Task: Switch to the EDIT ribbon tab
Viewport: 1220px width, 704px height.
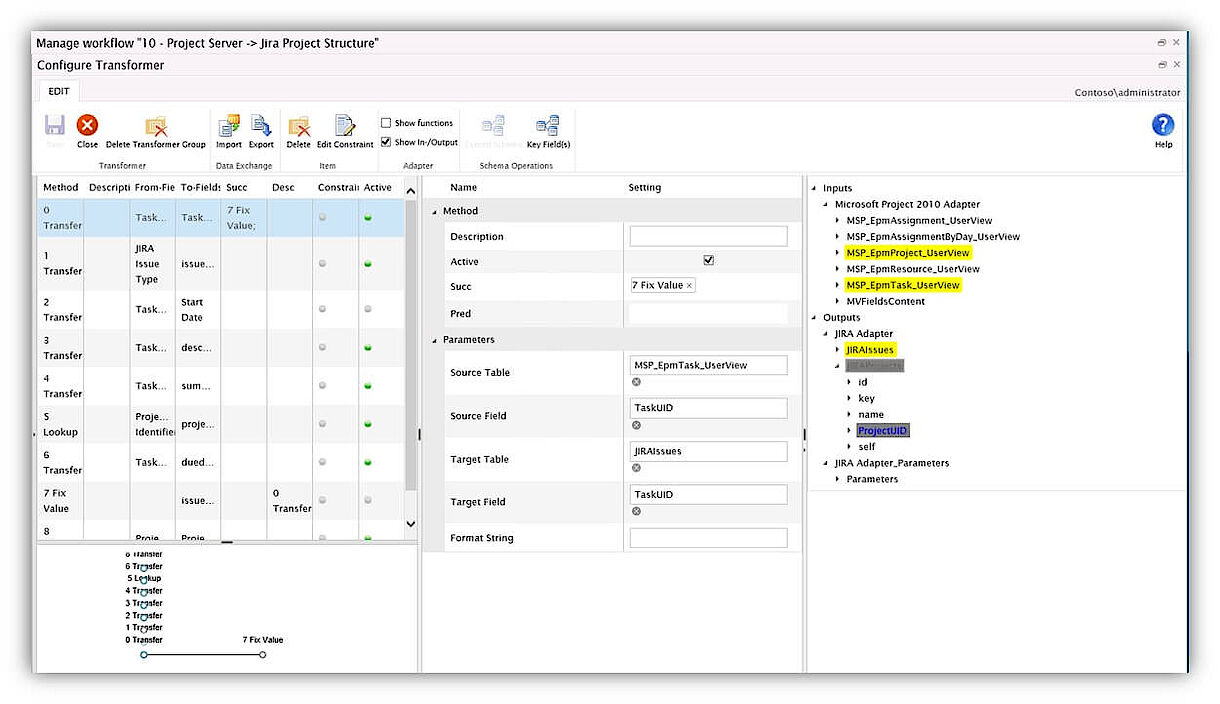Action: click(x=59, y=91)
